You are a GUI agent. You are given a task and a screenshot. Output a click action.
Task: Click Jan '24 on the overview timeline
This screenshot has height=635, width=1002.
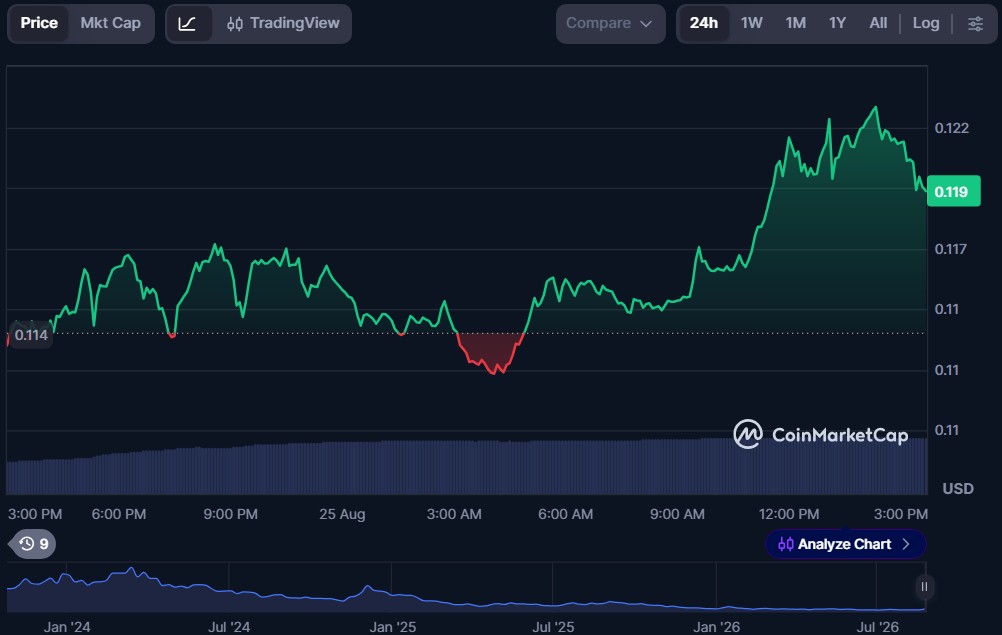(x=66, y=627)
